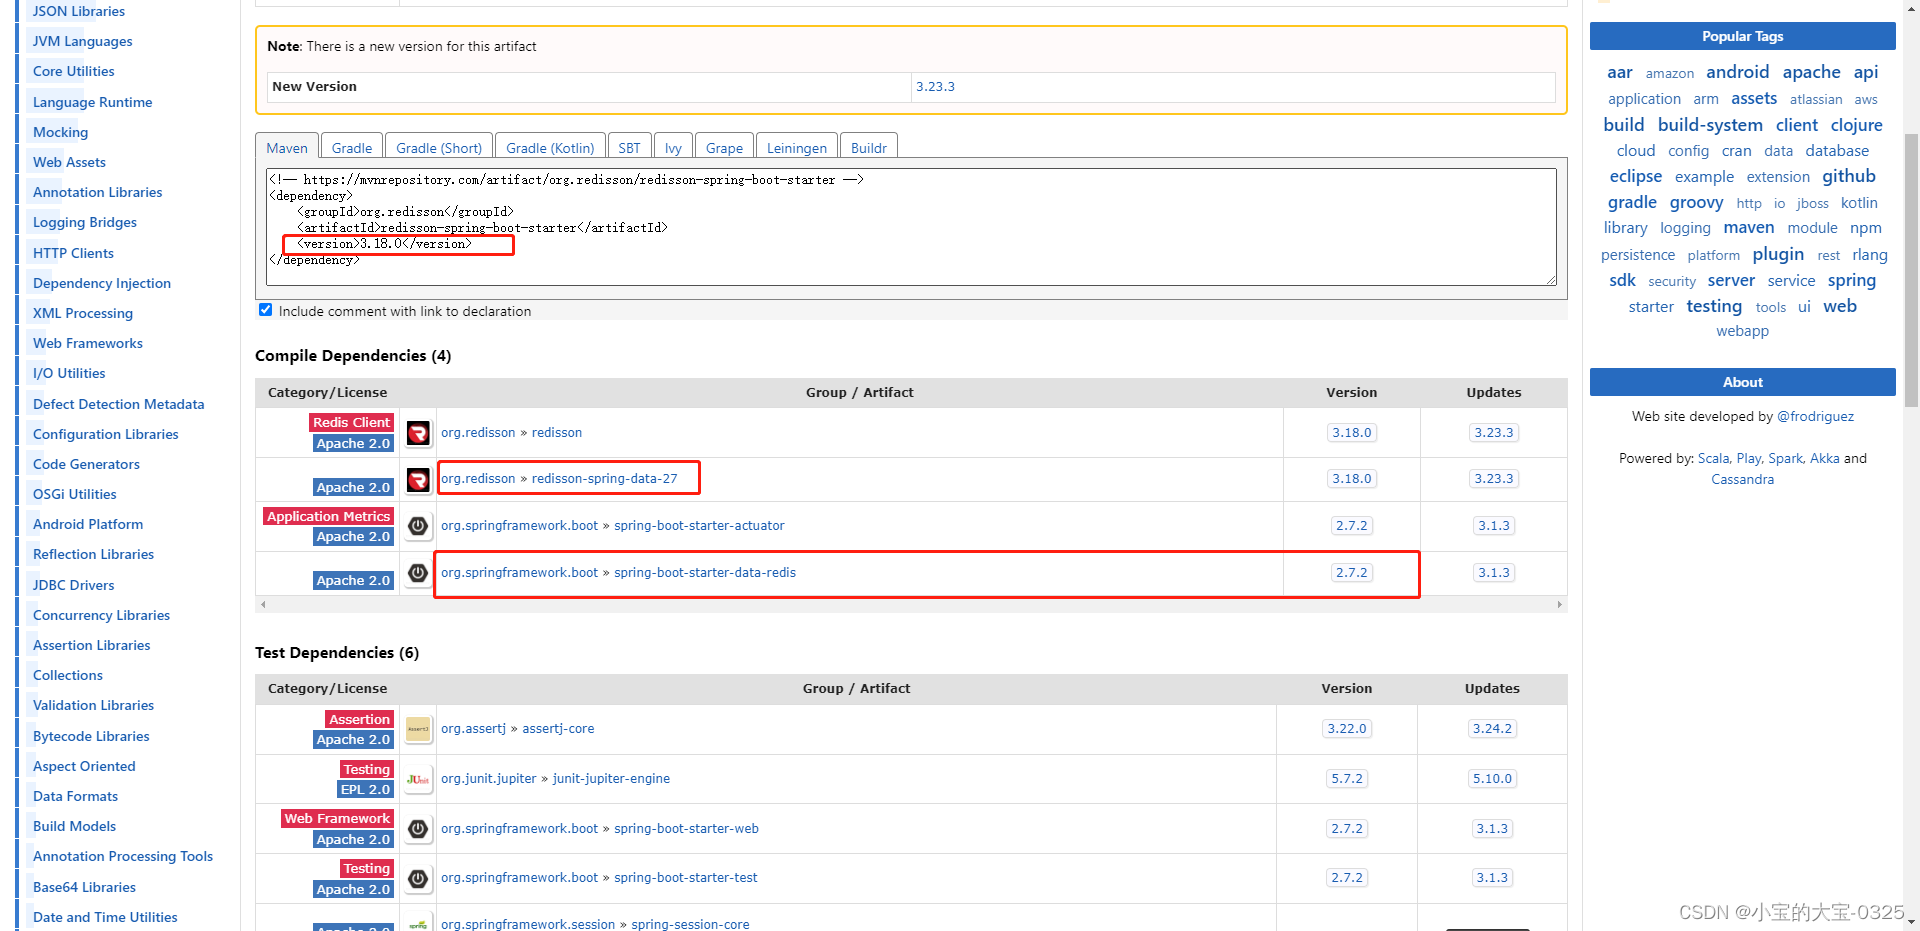Click update 3.24.2 for assertj-core
Image resolution: width=1920 pixels, height=931 pixels.
pos(1492,729)
